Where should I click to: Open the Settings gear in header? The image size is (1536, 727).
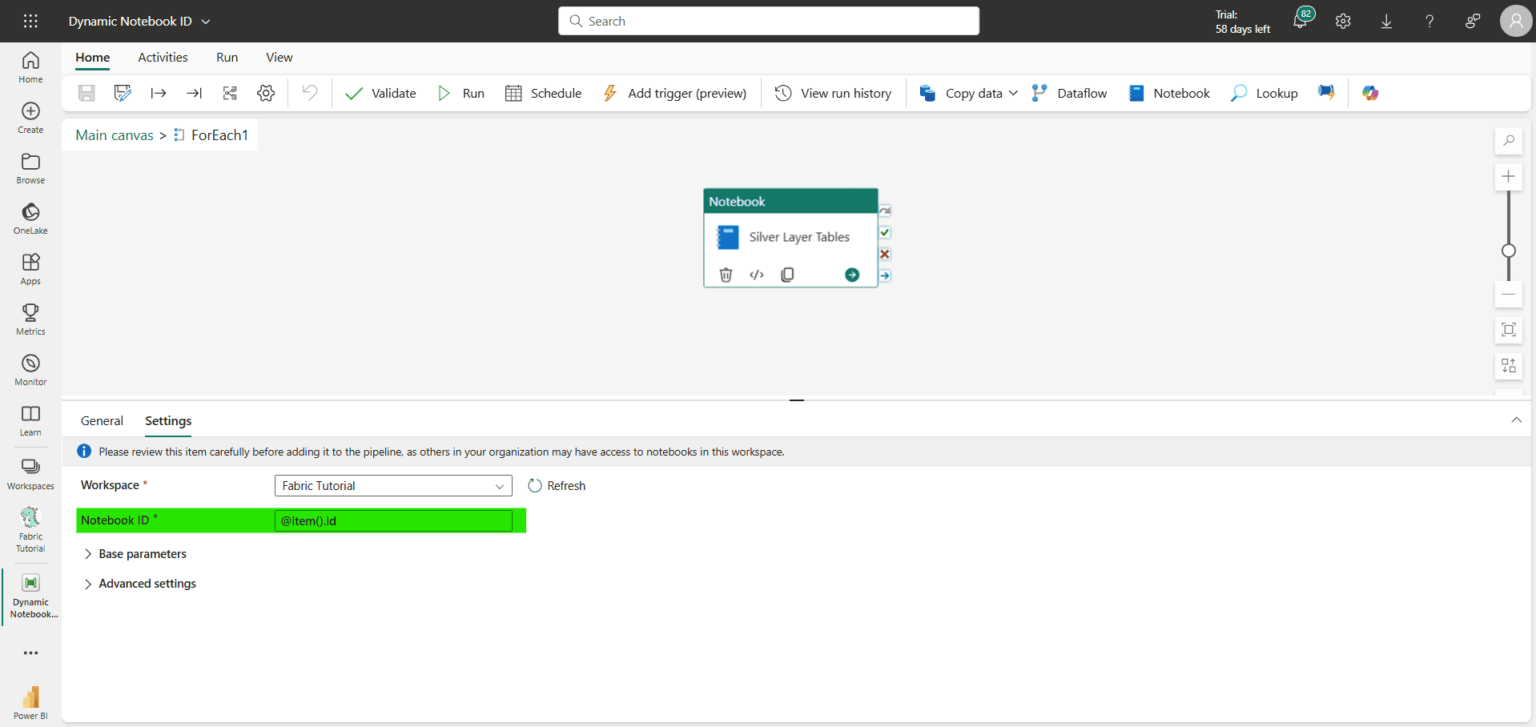[x=1343, y=21]
